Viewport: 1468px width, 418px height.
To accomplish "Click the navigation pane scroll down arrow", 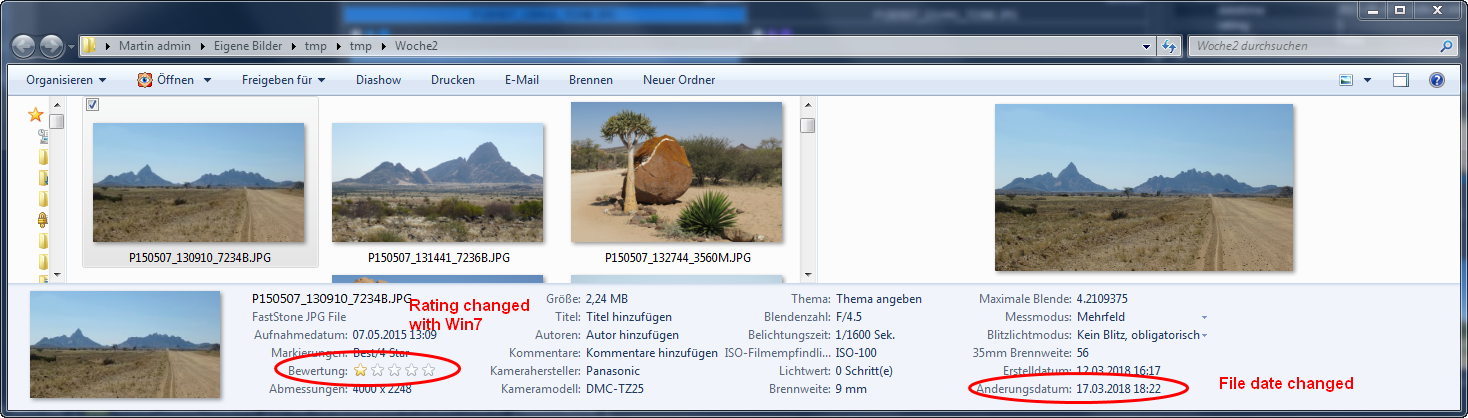I will pos(58,274).
